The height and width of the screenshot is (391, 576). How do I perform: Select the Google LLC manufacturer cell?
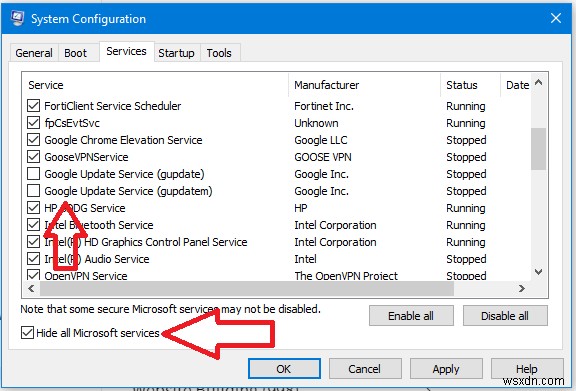tap(321, 140)
